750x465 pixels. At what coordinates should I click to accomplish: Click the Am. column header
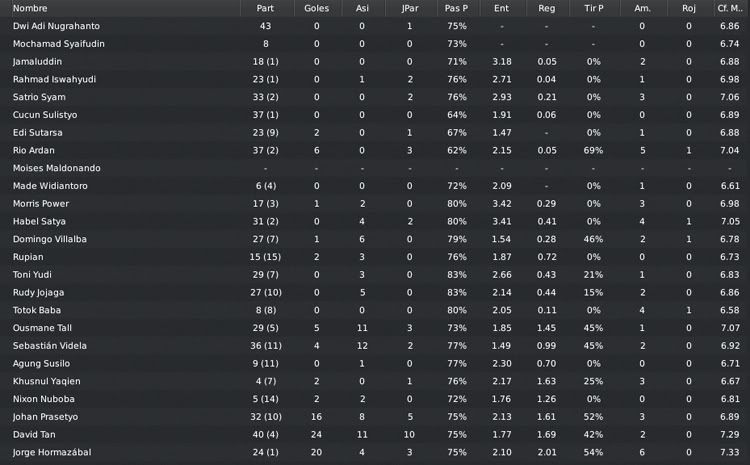pyautogui.click(x=642, y=8)
